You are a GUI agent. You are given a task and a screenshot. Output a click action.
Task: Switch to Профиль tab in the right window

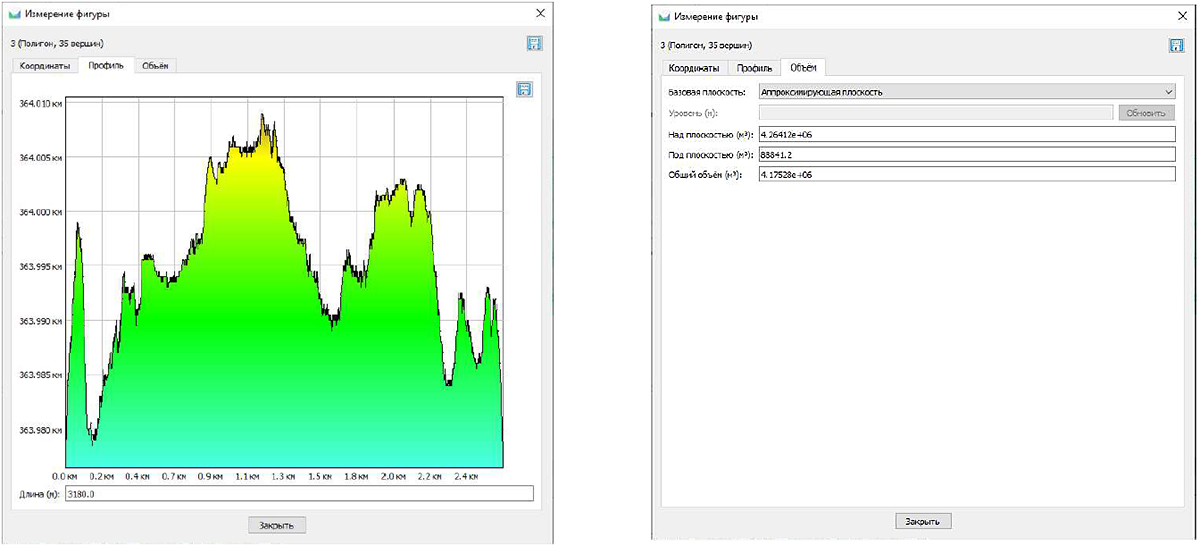coord(754,69)
